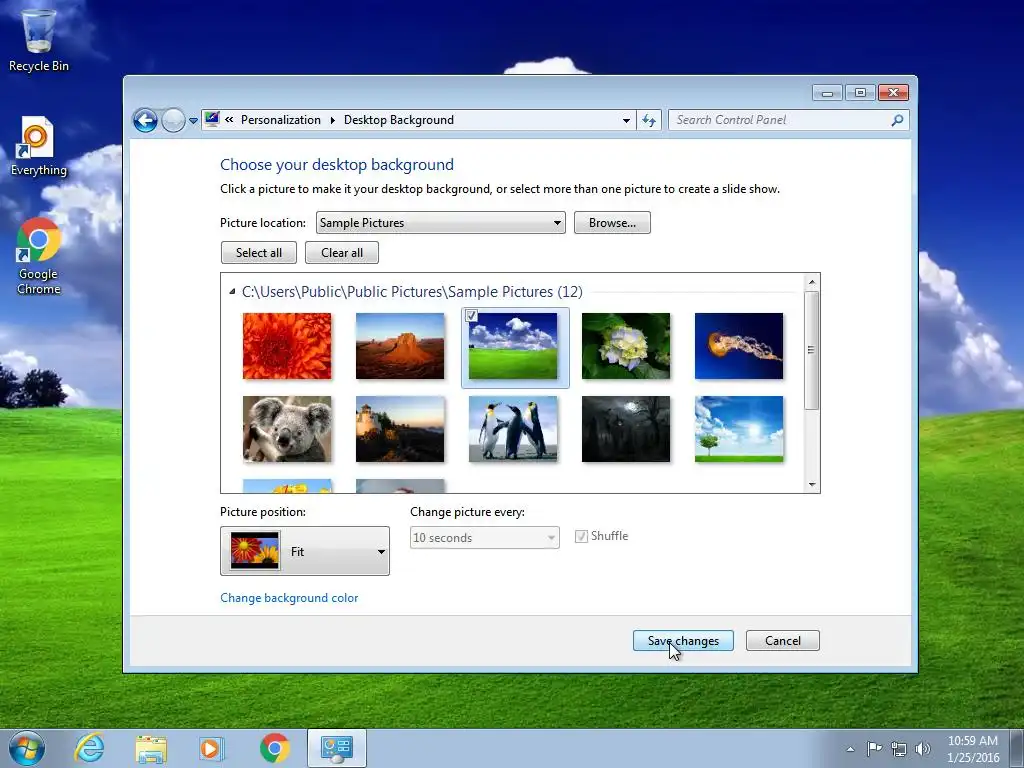Open Action Center flag in tray

[x=874, y=748]
